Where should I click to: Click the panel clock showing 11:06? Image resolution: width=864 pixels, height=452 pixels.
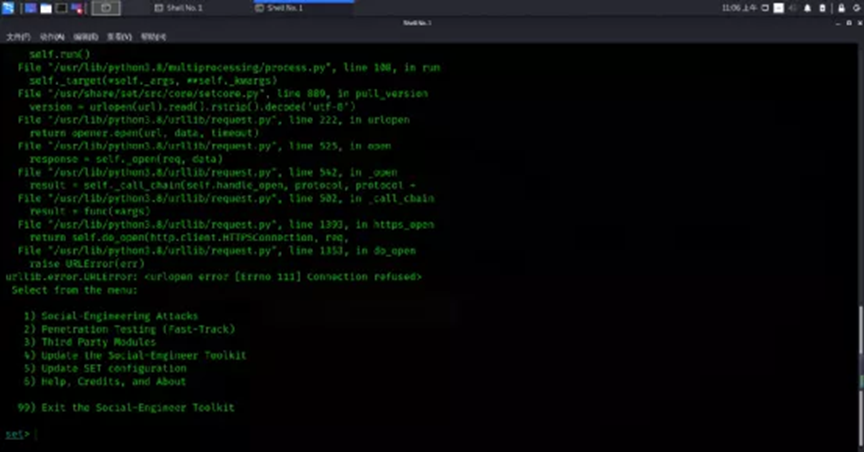click(739, 8)
